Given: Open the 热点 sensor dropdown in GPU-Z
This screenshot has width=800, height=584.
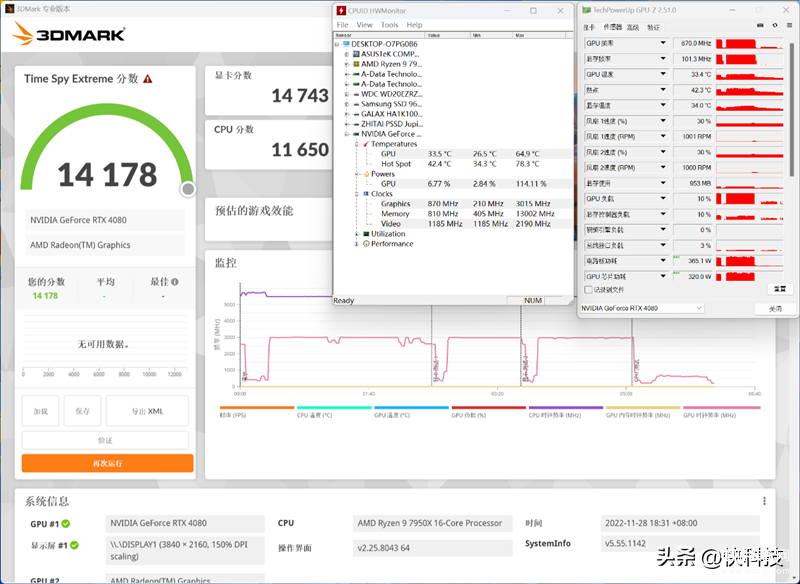Looking at the screenshot, I should [x=663, y=90].
